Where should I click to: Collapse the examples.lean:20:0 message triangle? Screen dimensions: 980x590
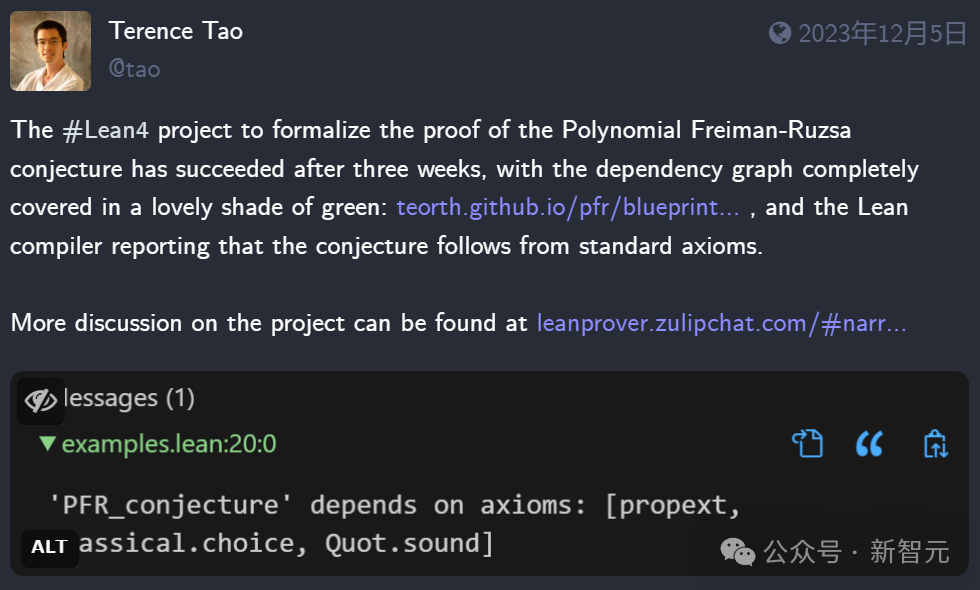point(47,444)
